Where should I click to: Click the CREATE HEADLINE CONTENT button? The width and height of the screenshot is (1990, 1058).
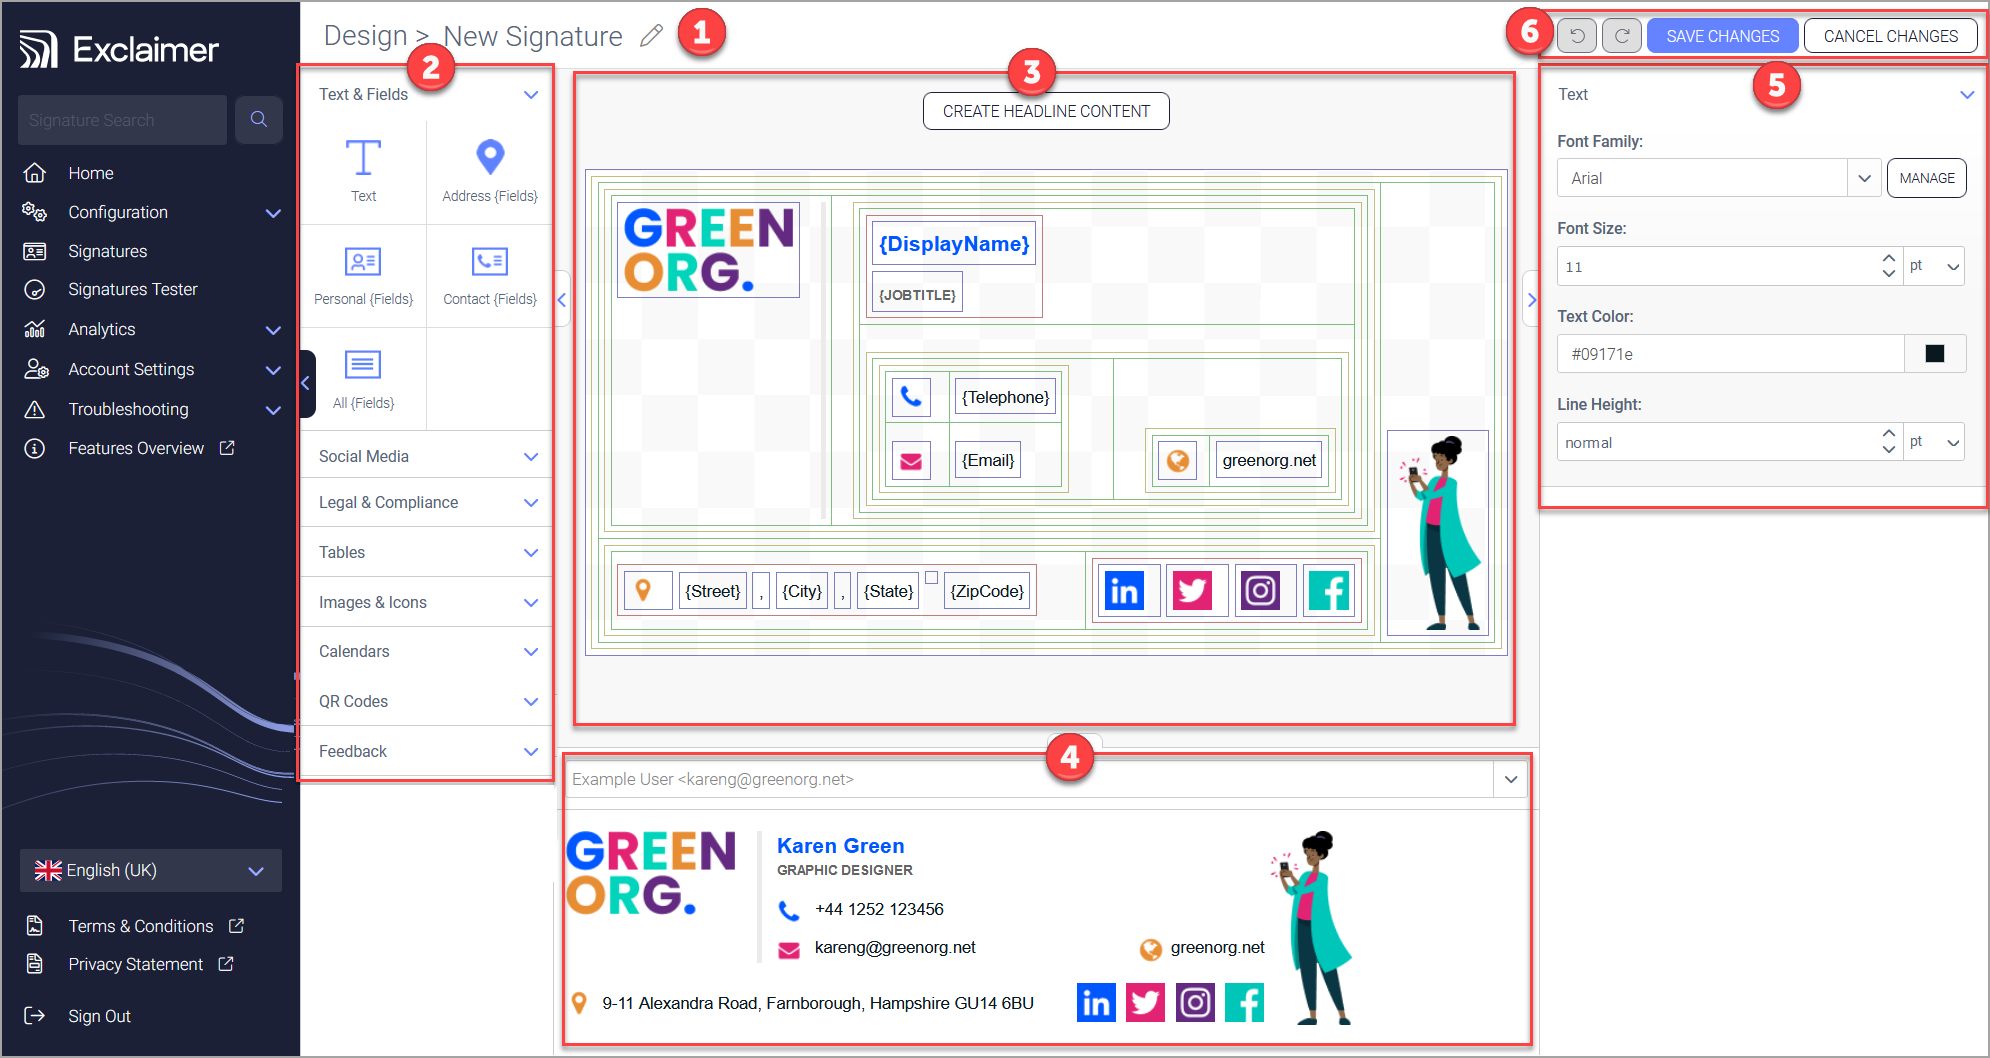point(1046,111)
